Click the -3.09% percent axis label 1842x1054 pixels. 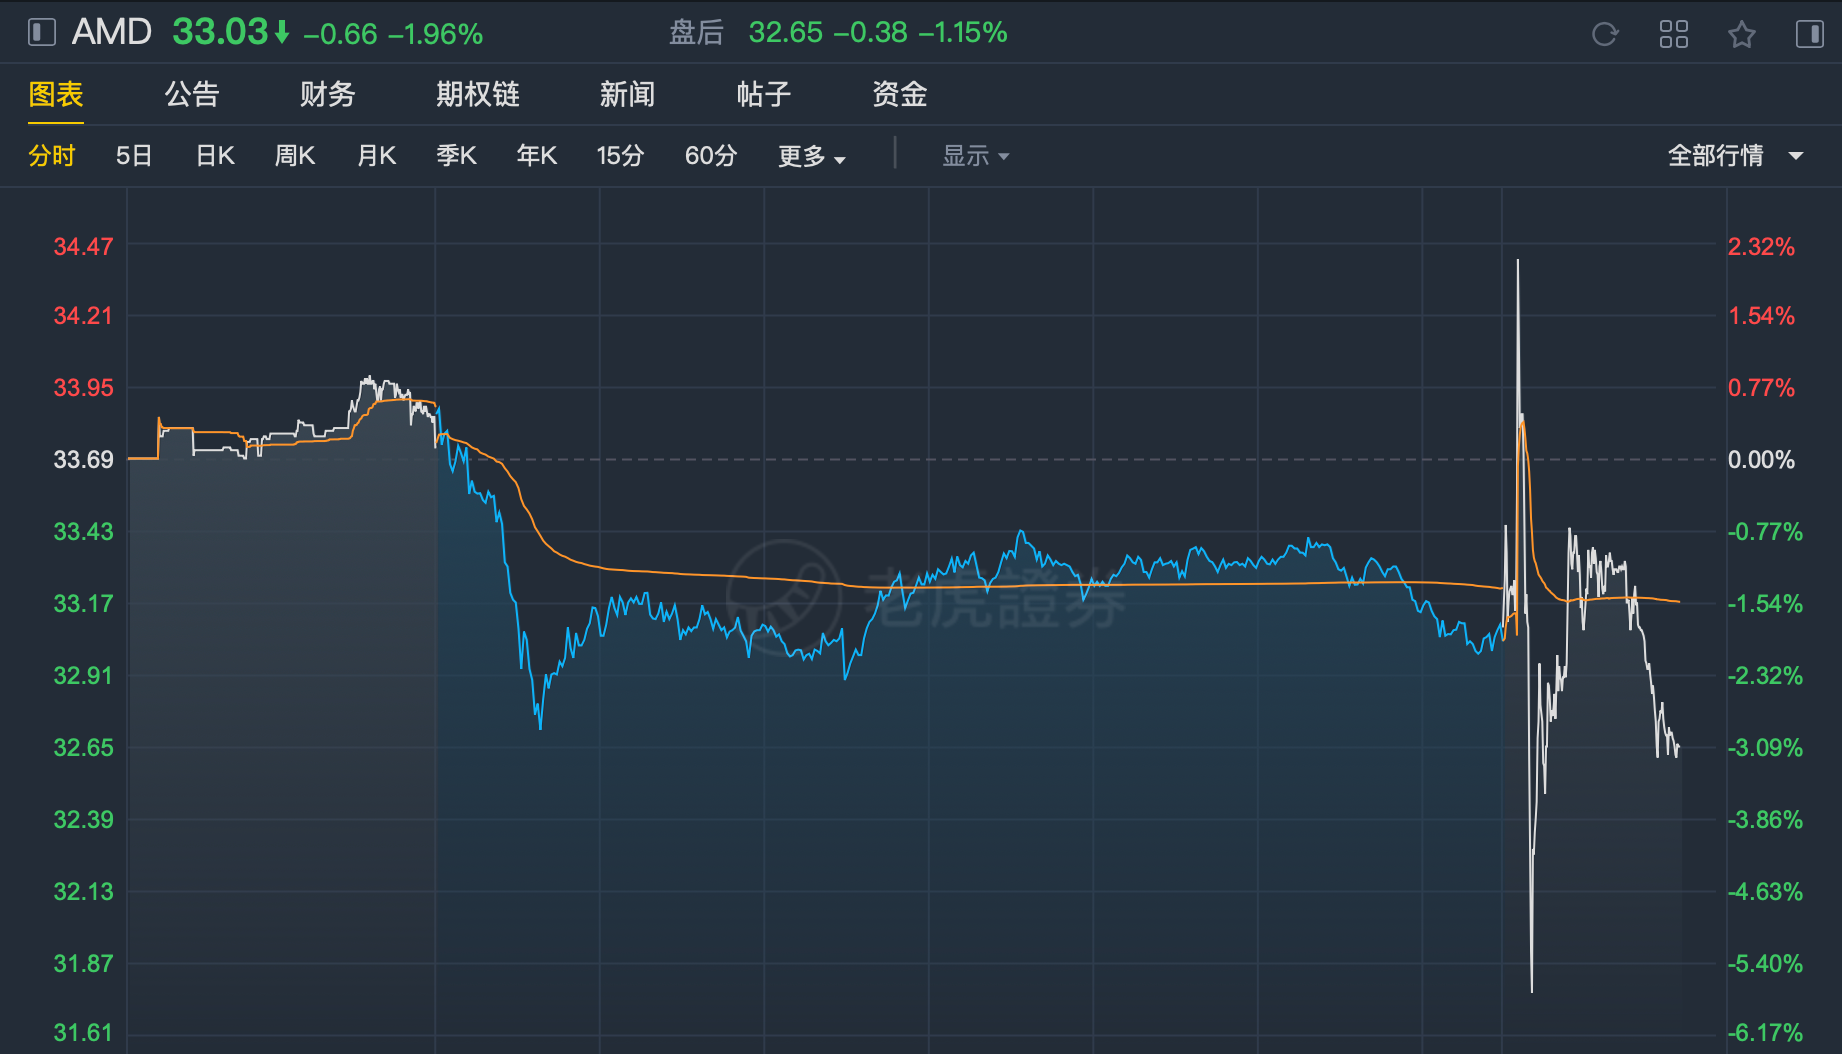tap(1765, 748)
